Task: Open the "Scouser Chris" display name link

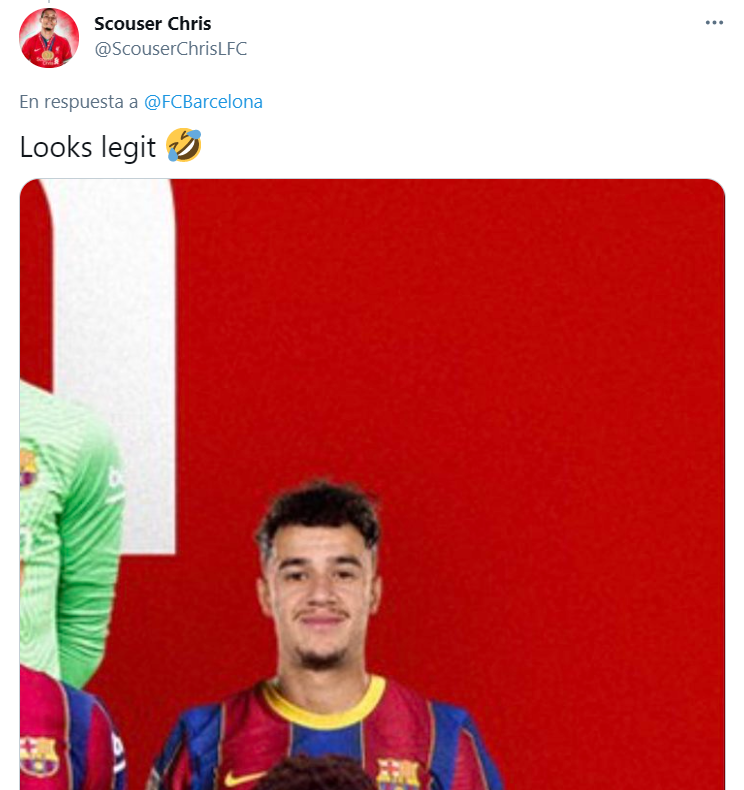Action: (153, 23)
